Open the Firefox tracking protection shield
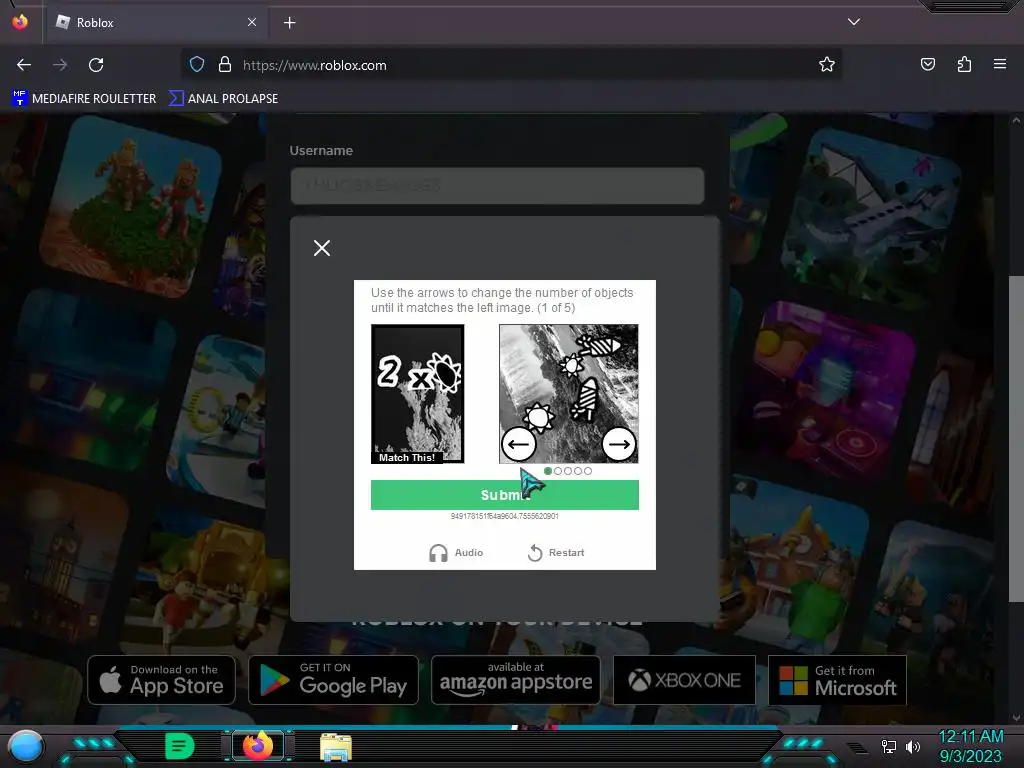Screen dimensions: 1024x768 (197, 64)
